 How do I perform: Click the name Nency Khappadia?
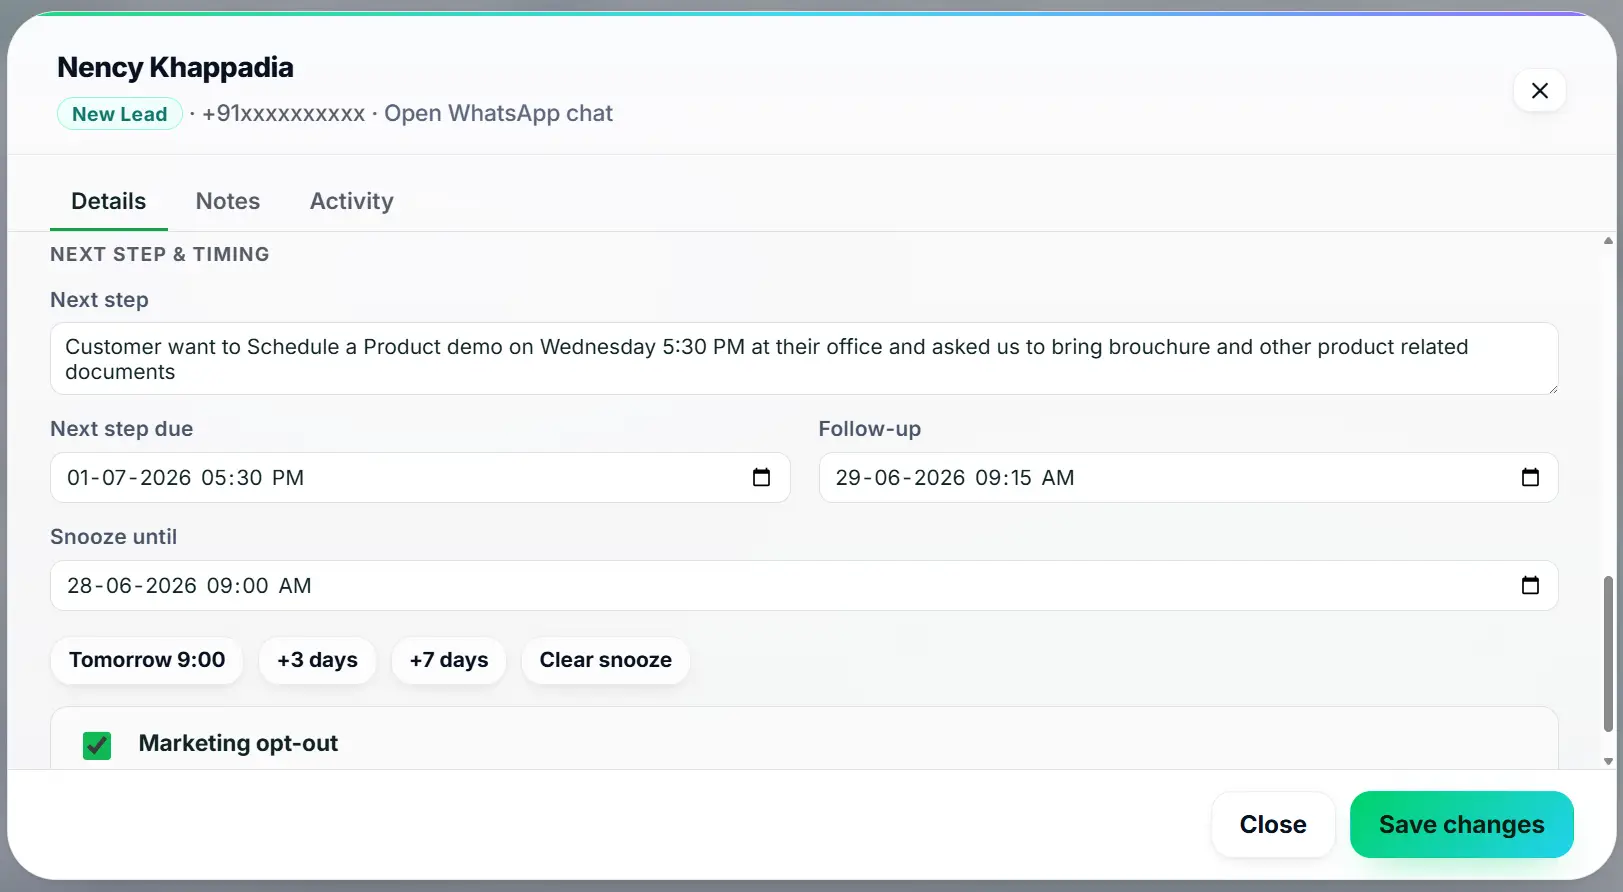tap(175, 67)
